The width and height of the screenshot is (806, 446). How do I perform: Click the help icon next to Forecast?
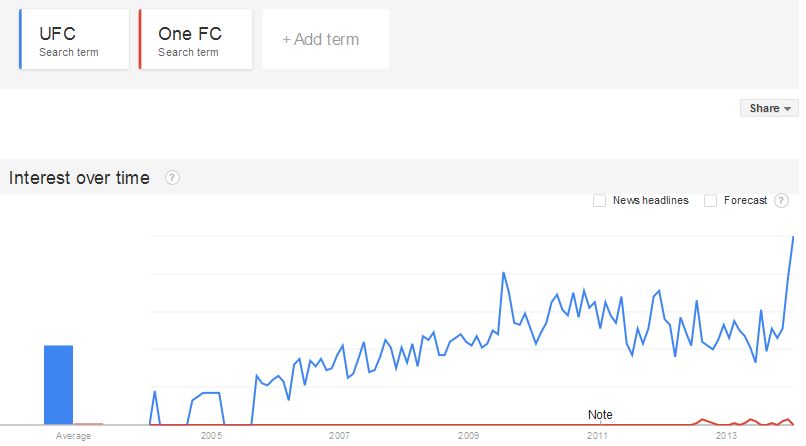[x=781, y=200]
